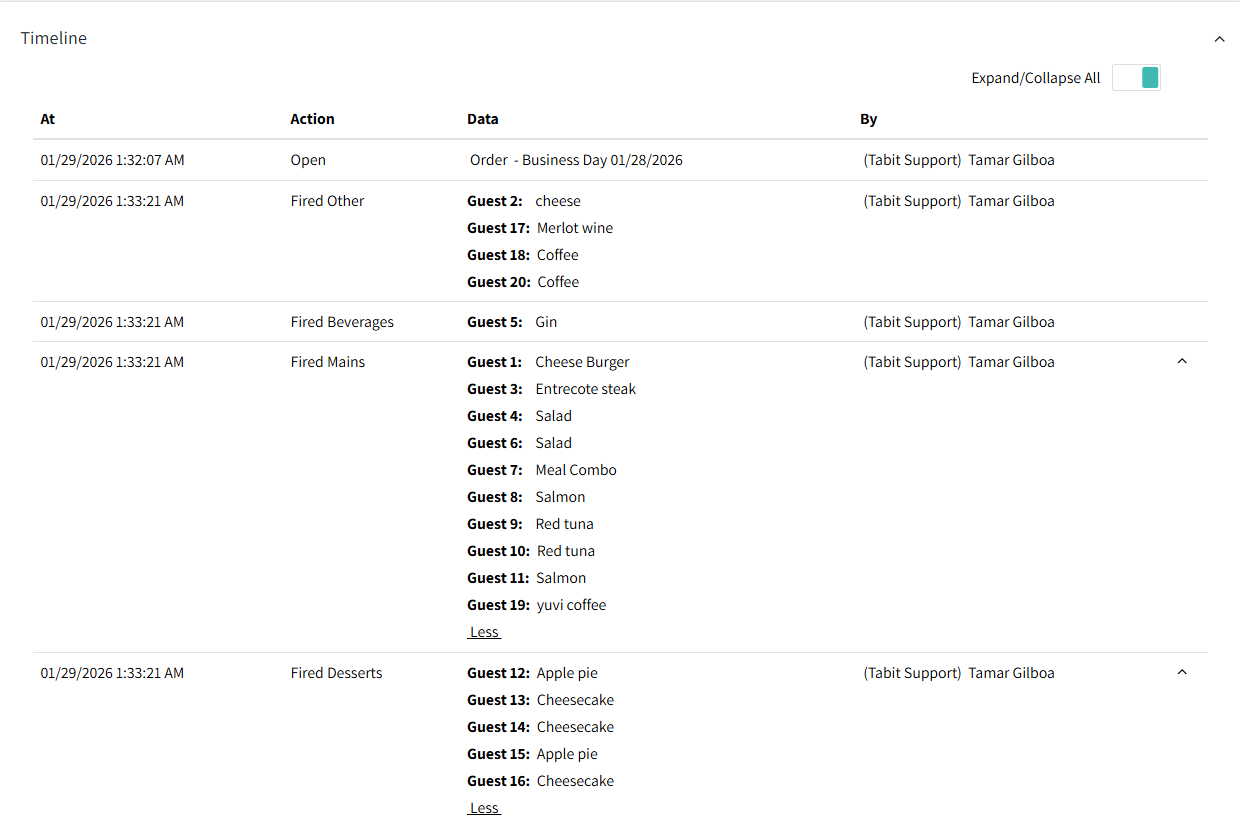This screenshot has height=823, width=1240.
Task: Click the Less link under Fired Mains
Action: click(484, 632)
